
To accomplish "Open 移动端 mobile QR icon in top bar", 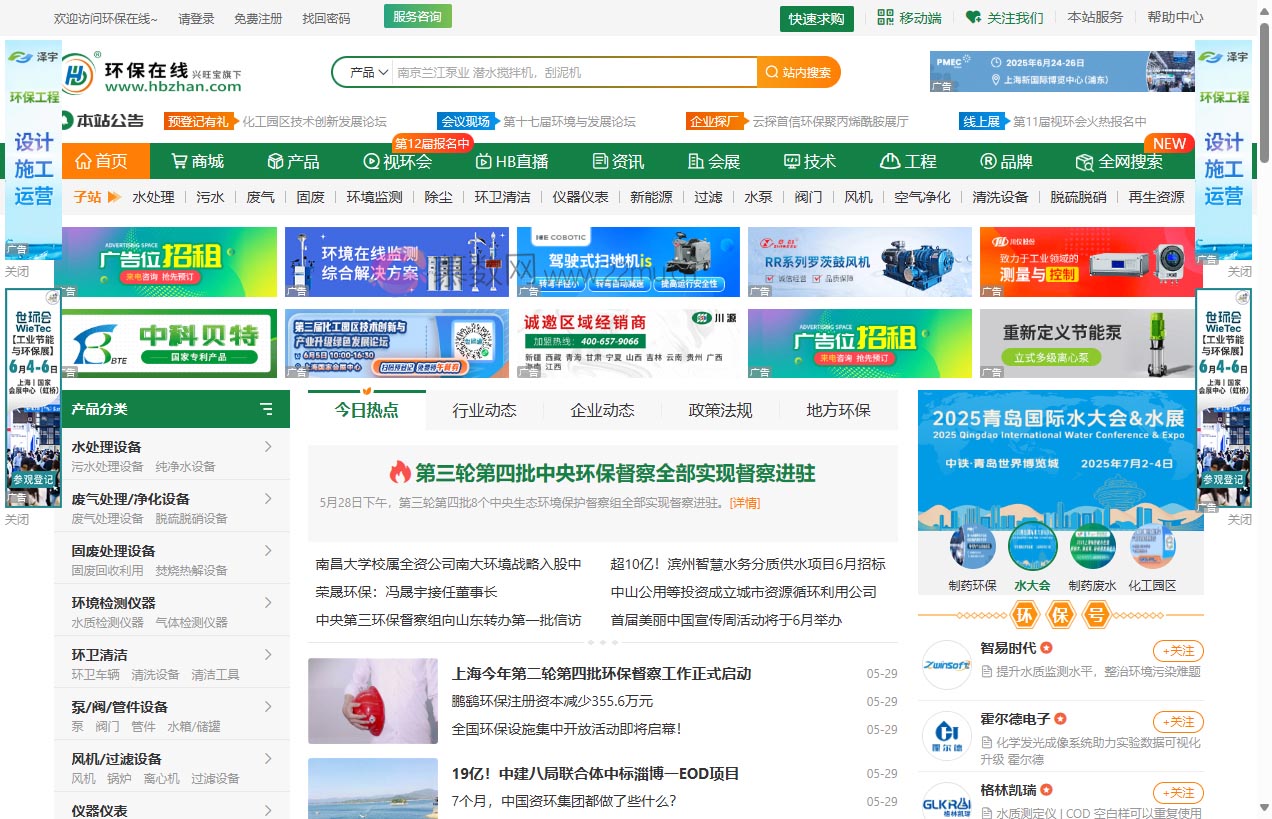I will (883, 17).
